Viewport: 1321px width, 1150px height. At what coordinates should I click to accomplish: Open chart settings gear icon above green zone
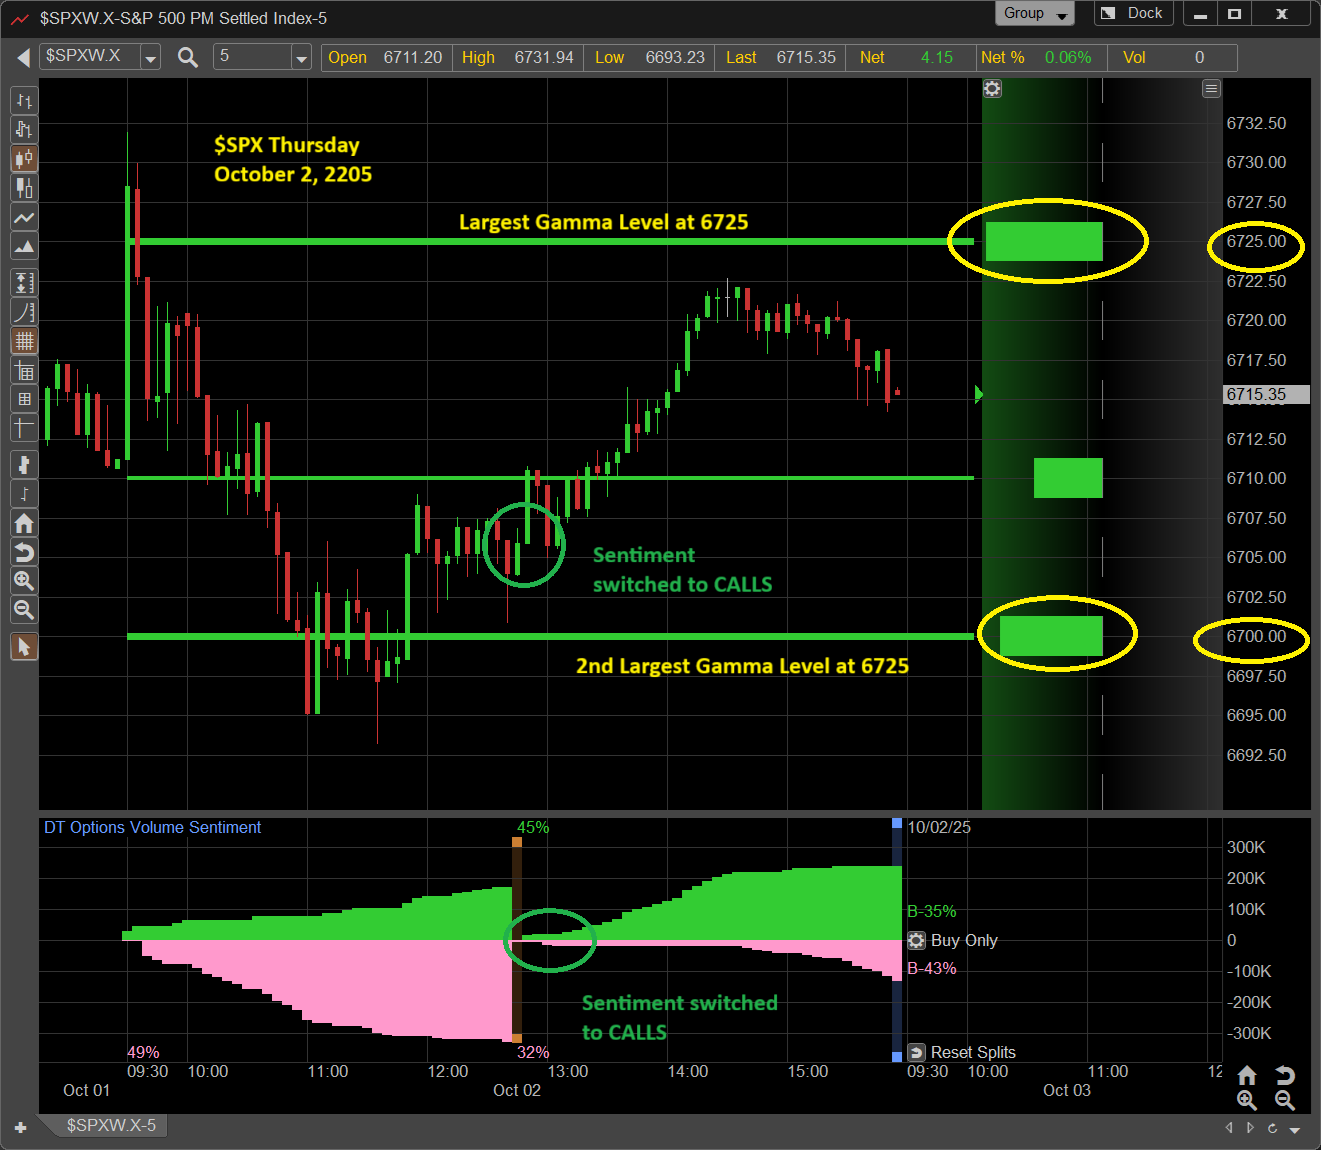992,89
